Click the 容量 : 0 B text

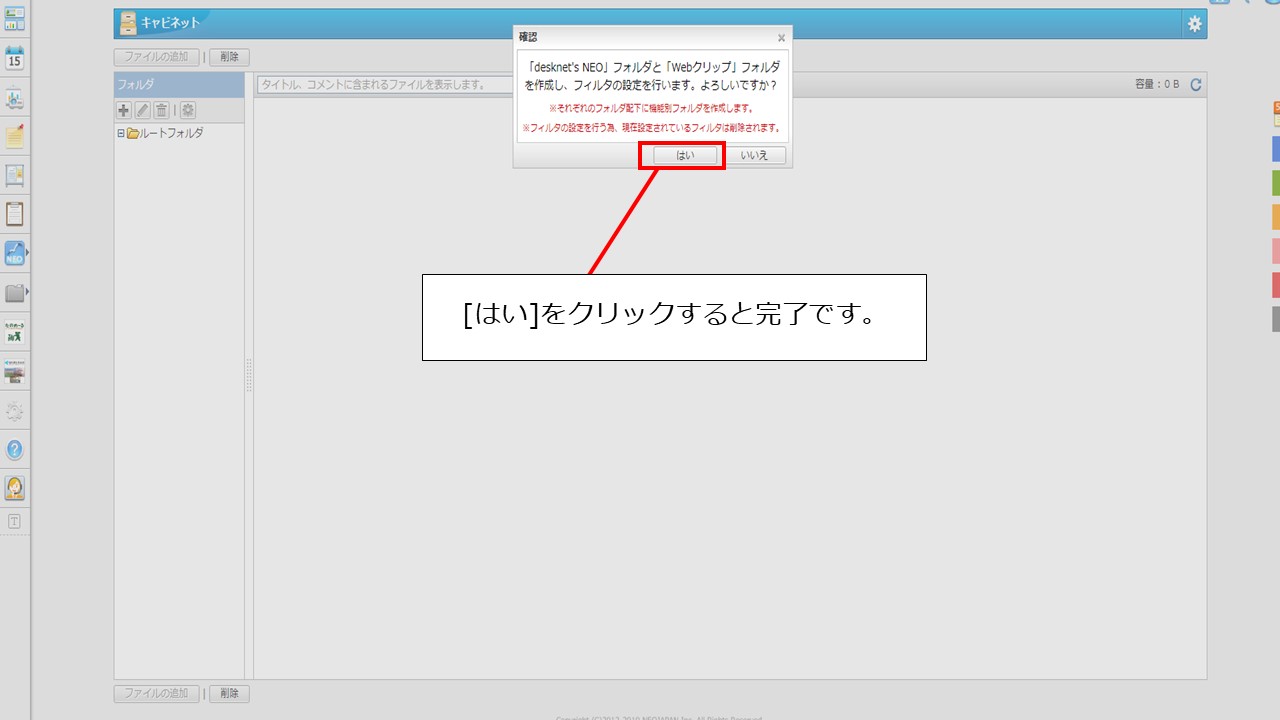coord(1157,85)
